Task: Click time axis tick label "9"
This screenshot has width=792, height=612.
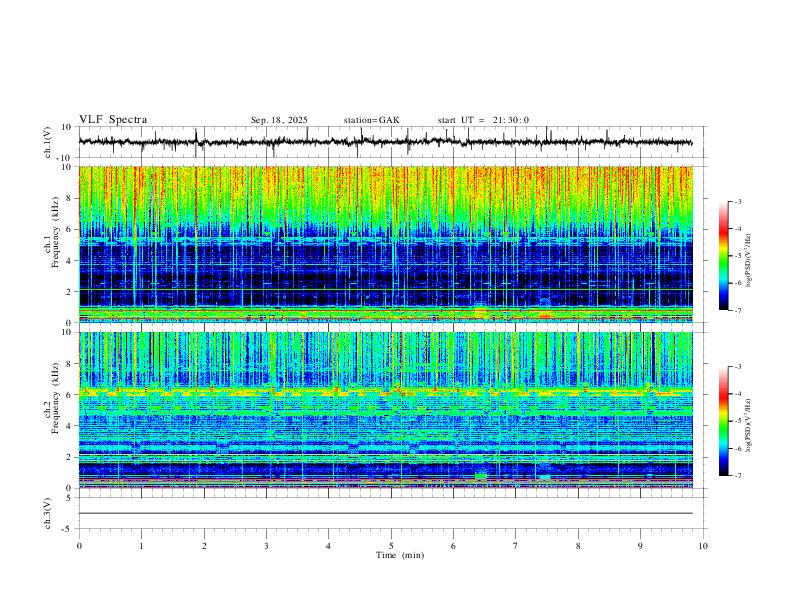Action: (640, 546)
